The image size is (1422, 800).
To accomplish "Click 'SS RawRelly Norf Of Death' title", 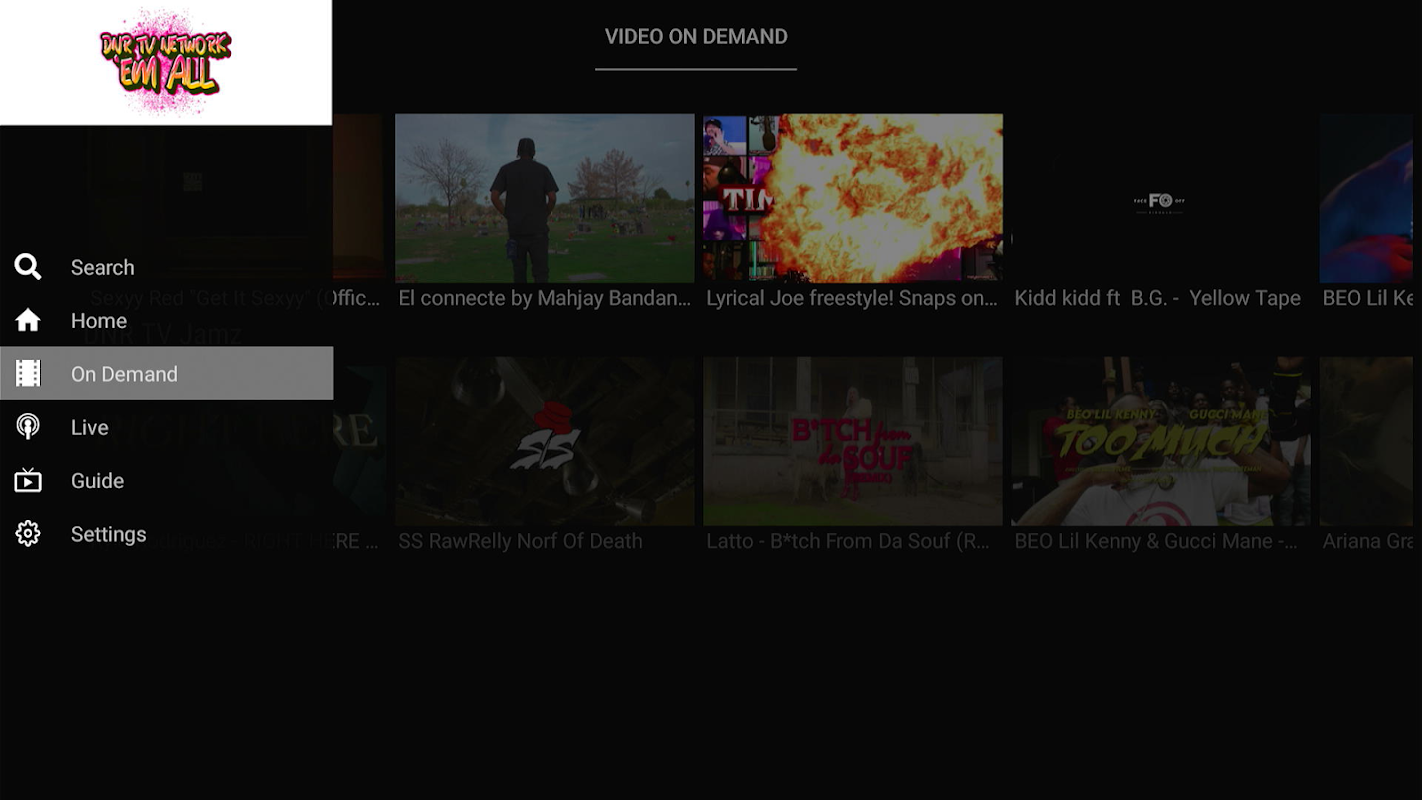I will pos(520,541).
